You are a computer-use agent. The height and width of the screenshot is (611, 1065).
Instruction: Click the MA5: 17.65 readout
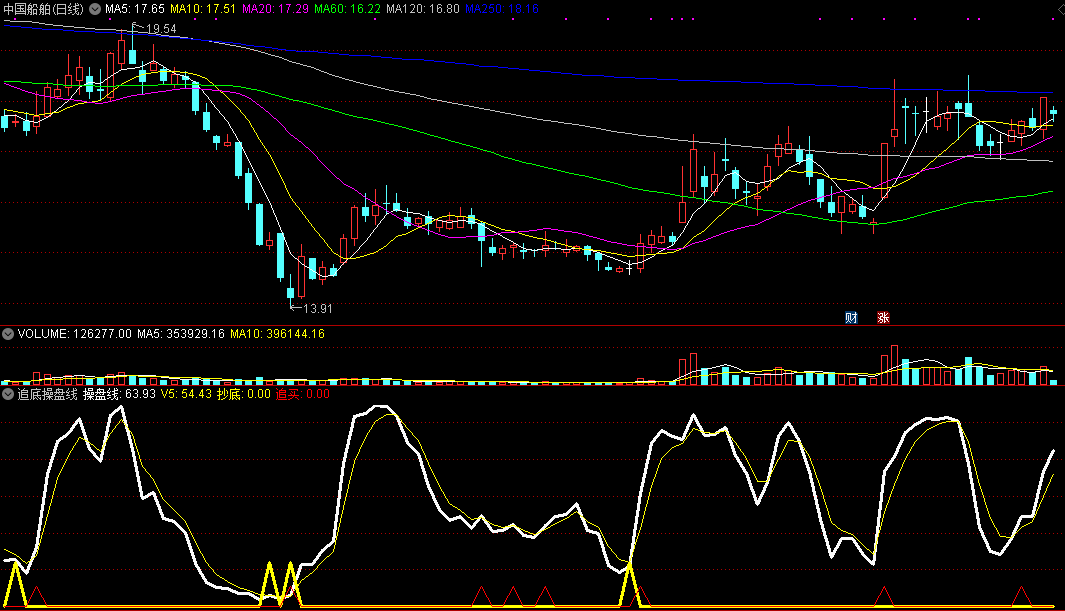tap(134, 9)
